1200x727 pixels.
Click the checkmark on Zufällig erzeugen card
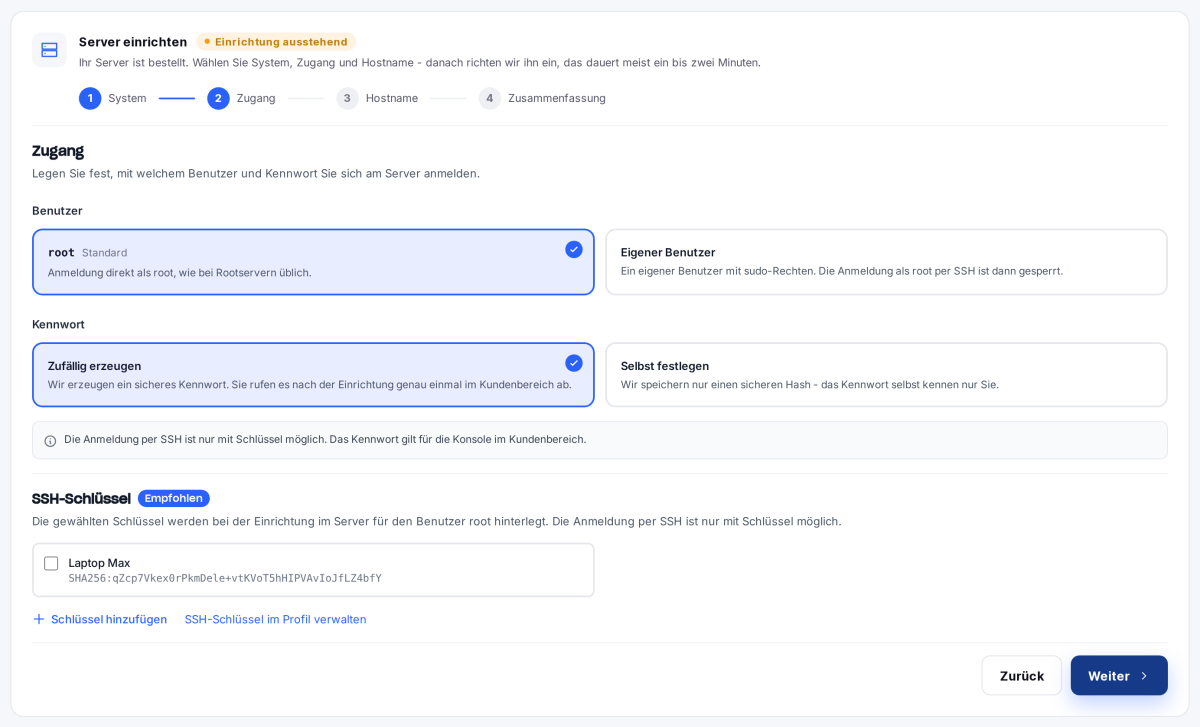574,363
